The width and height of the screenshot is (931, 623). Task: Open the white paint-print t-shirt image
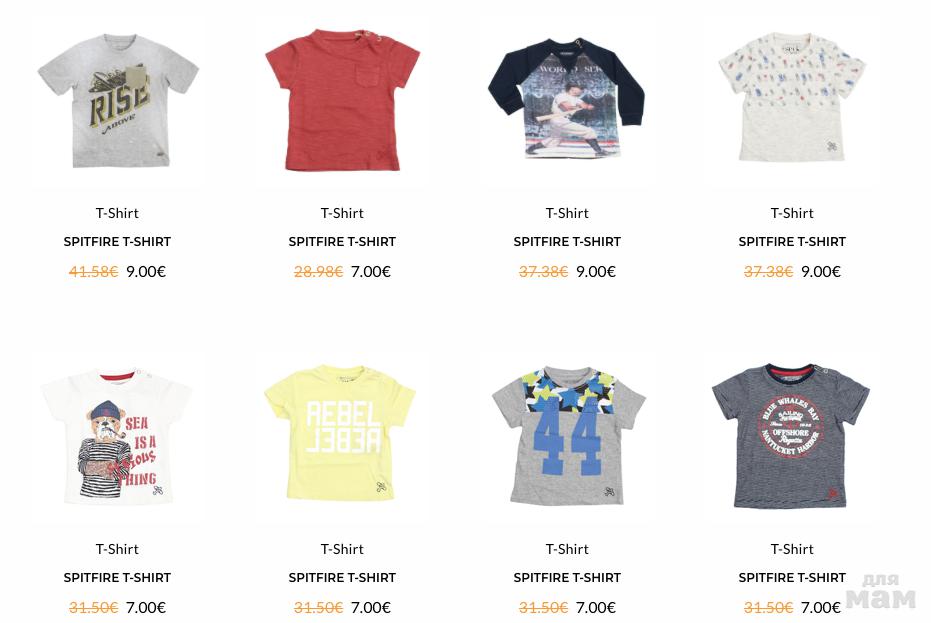coord(791,97)
